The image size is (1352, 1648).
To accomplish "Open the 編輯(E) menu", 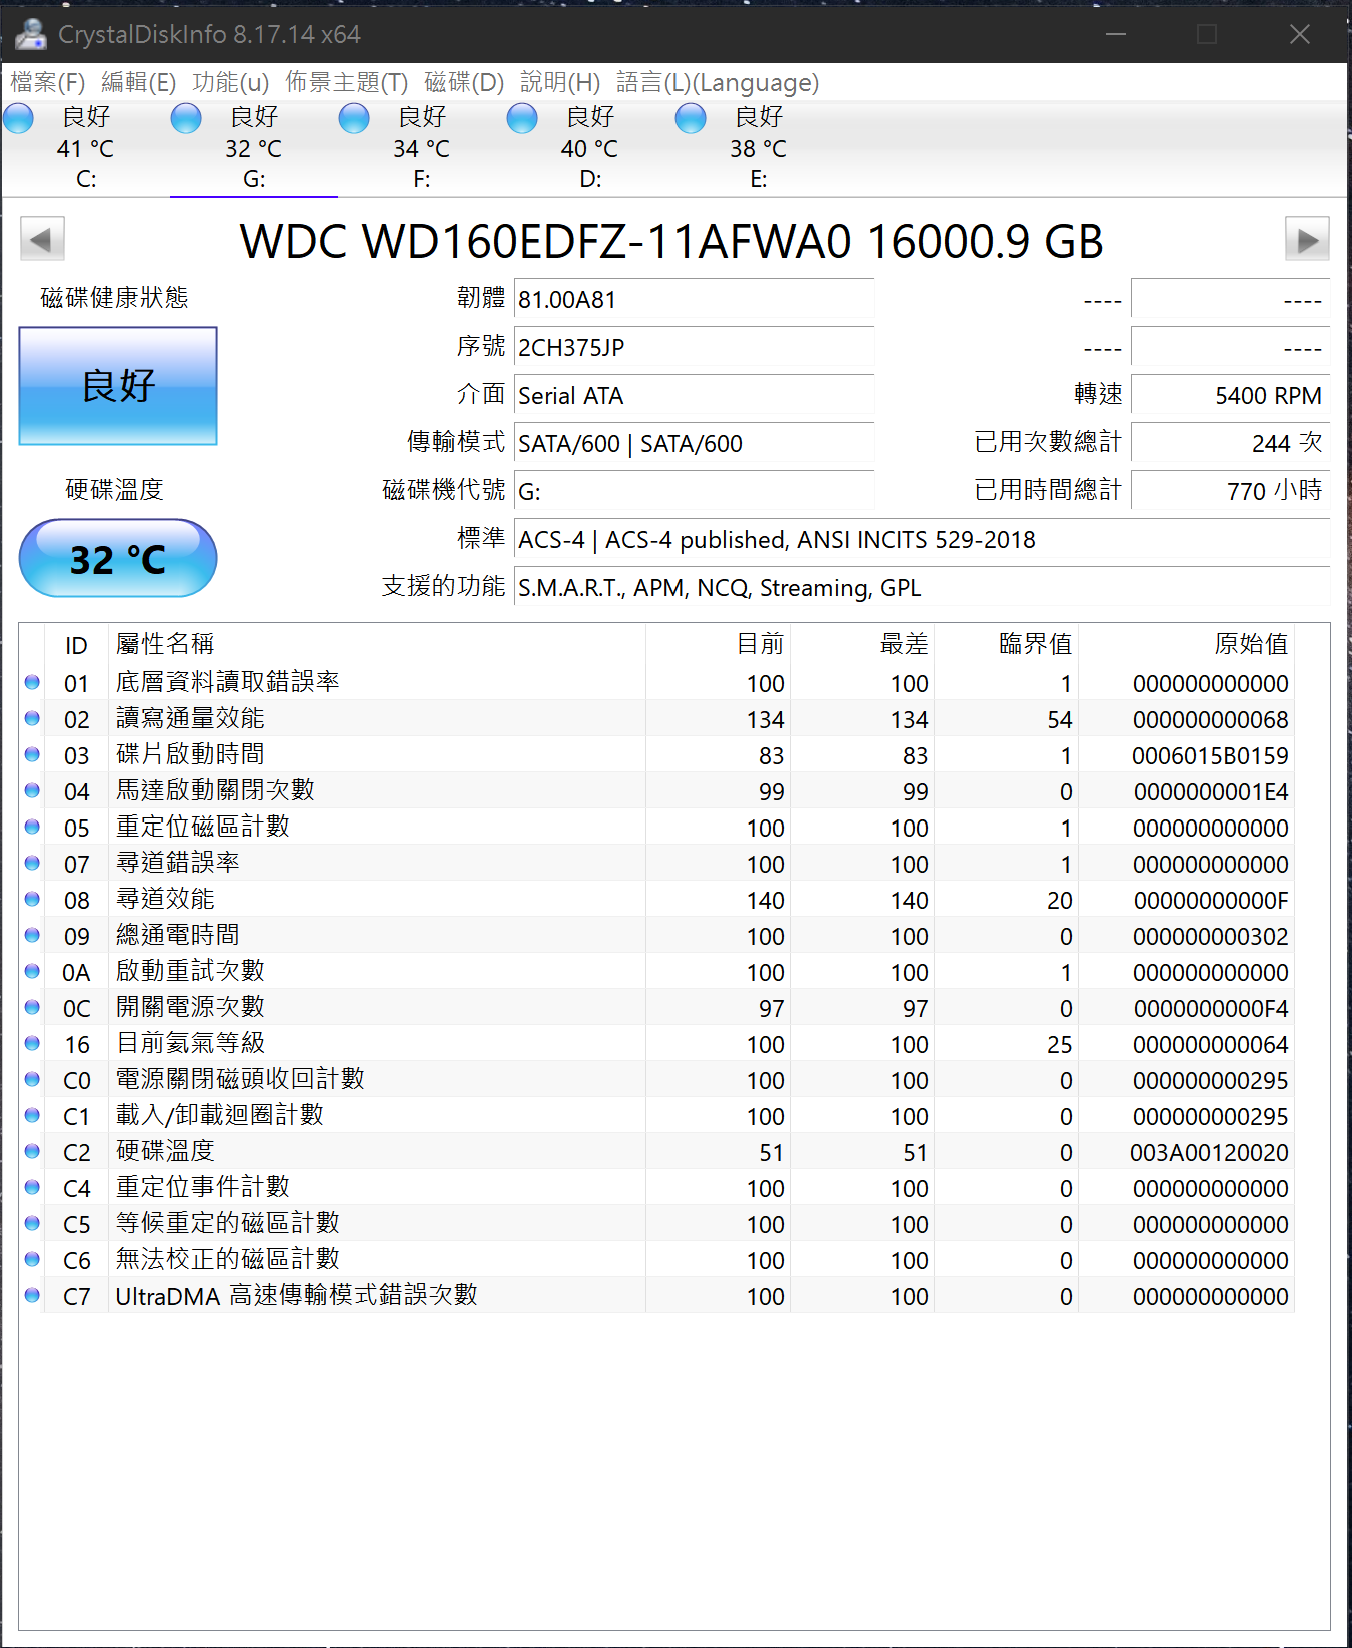I will (x=139, y=82).
